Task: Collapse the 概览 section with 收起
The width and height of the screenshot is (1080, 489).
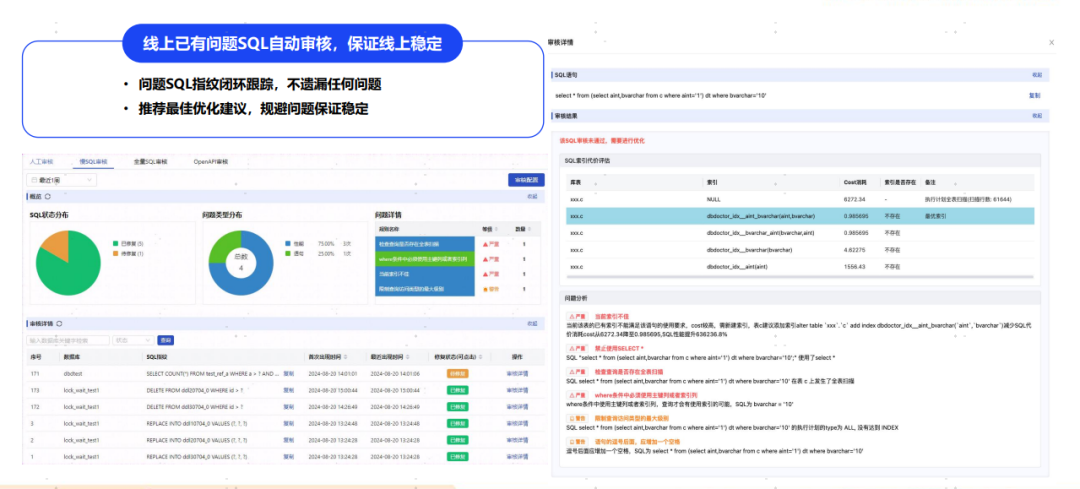Action: (x=532, y=197)
